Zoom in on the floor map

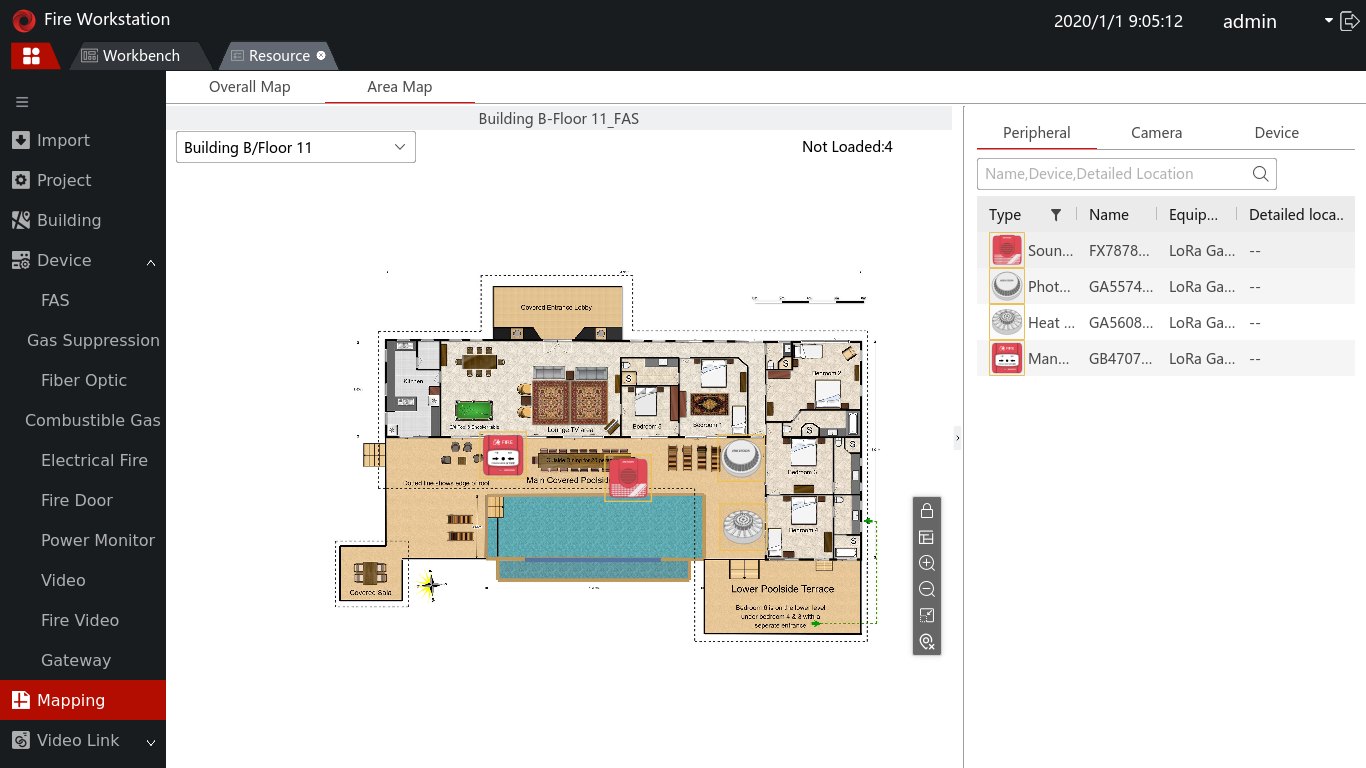tap(927, 563)
